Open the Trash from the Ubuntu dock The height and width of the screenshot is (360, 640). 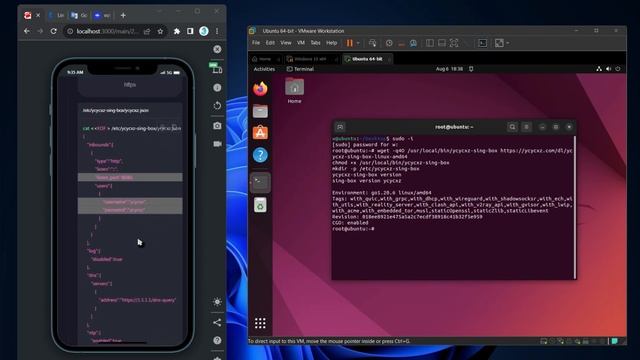(260, 205)
